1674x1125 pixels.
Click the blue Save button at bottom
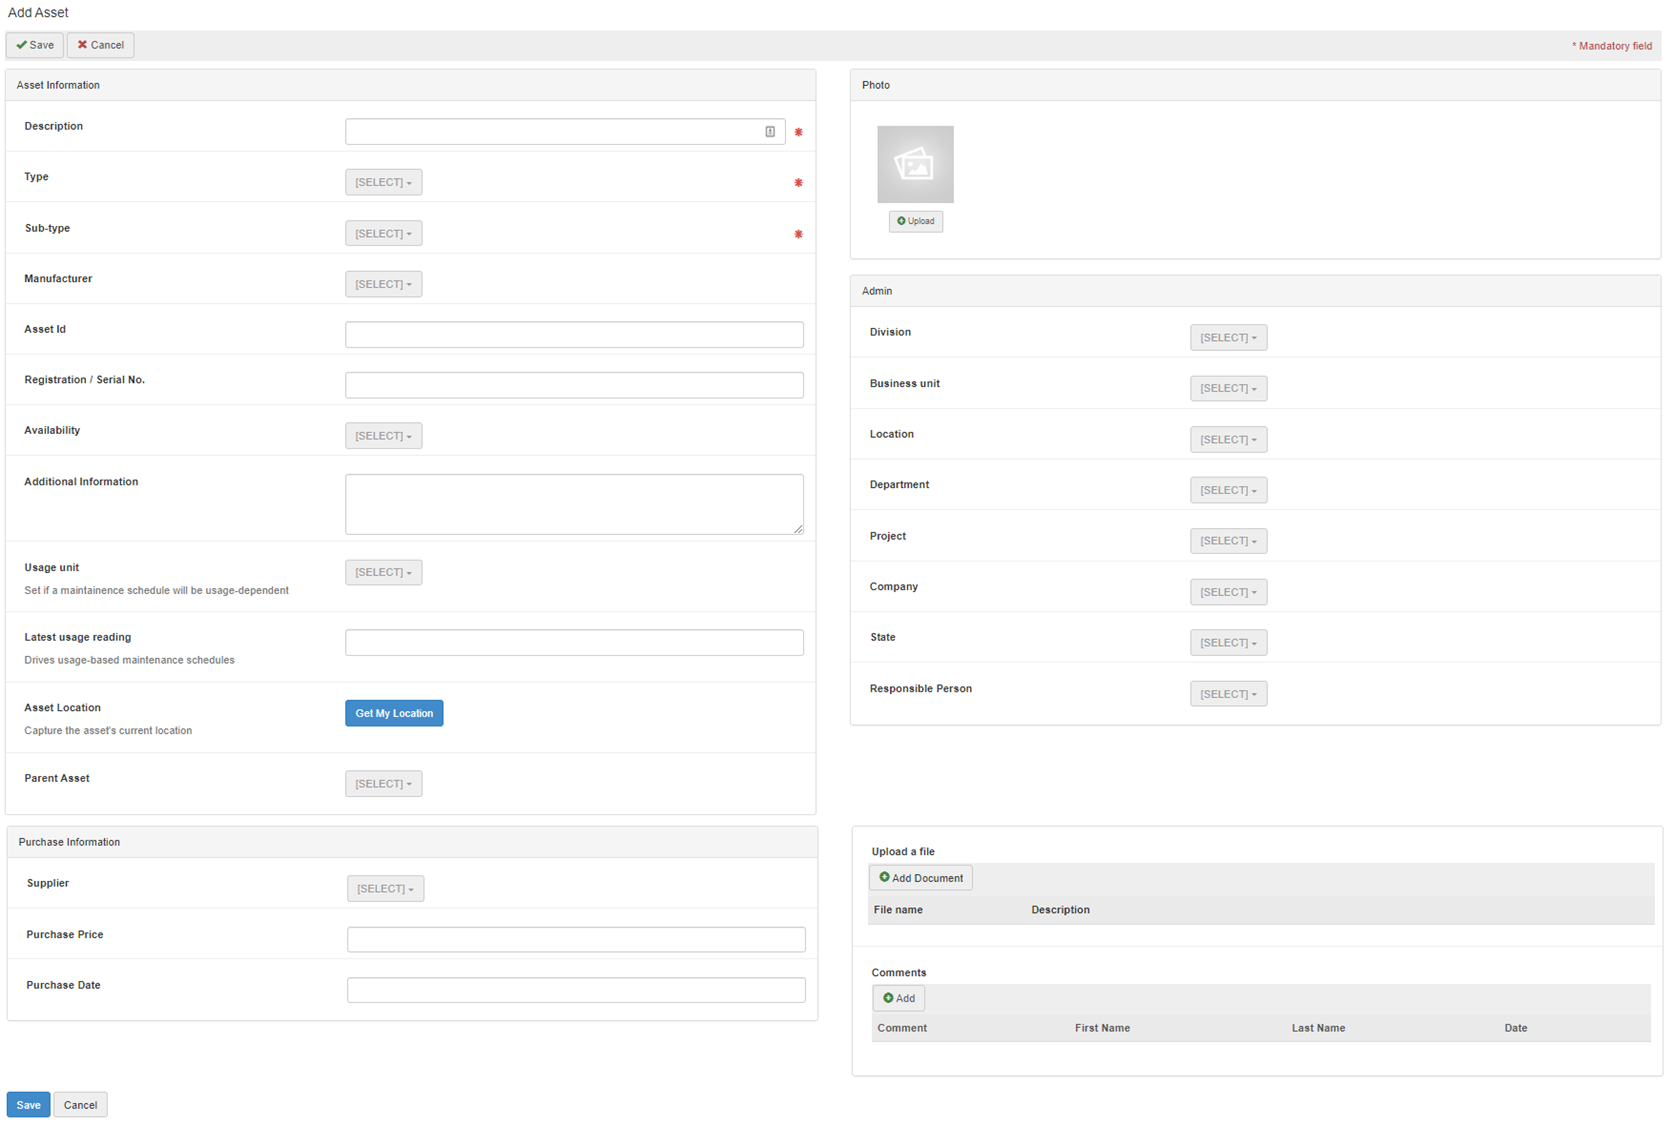28,1105
